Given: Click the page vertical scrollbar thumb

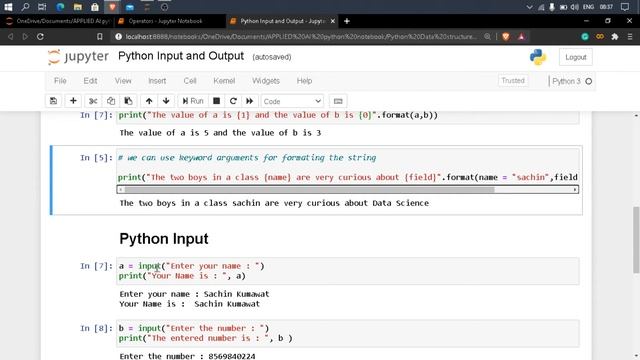Looking at the screenshot, I should [x=636, y=240].
